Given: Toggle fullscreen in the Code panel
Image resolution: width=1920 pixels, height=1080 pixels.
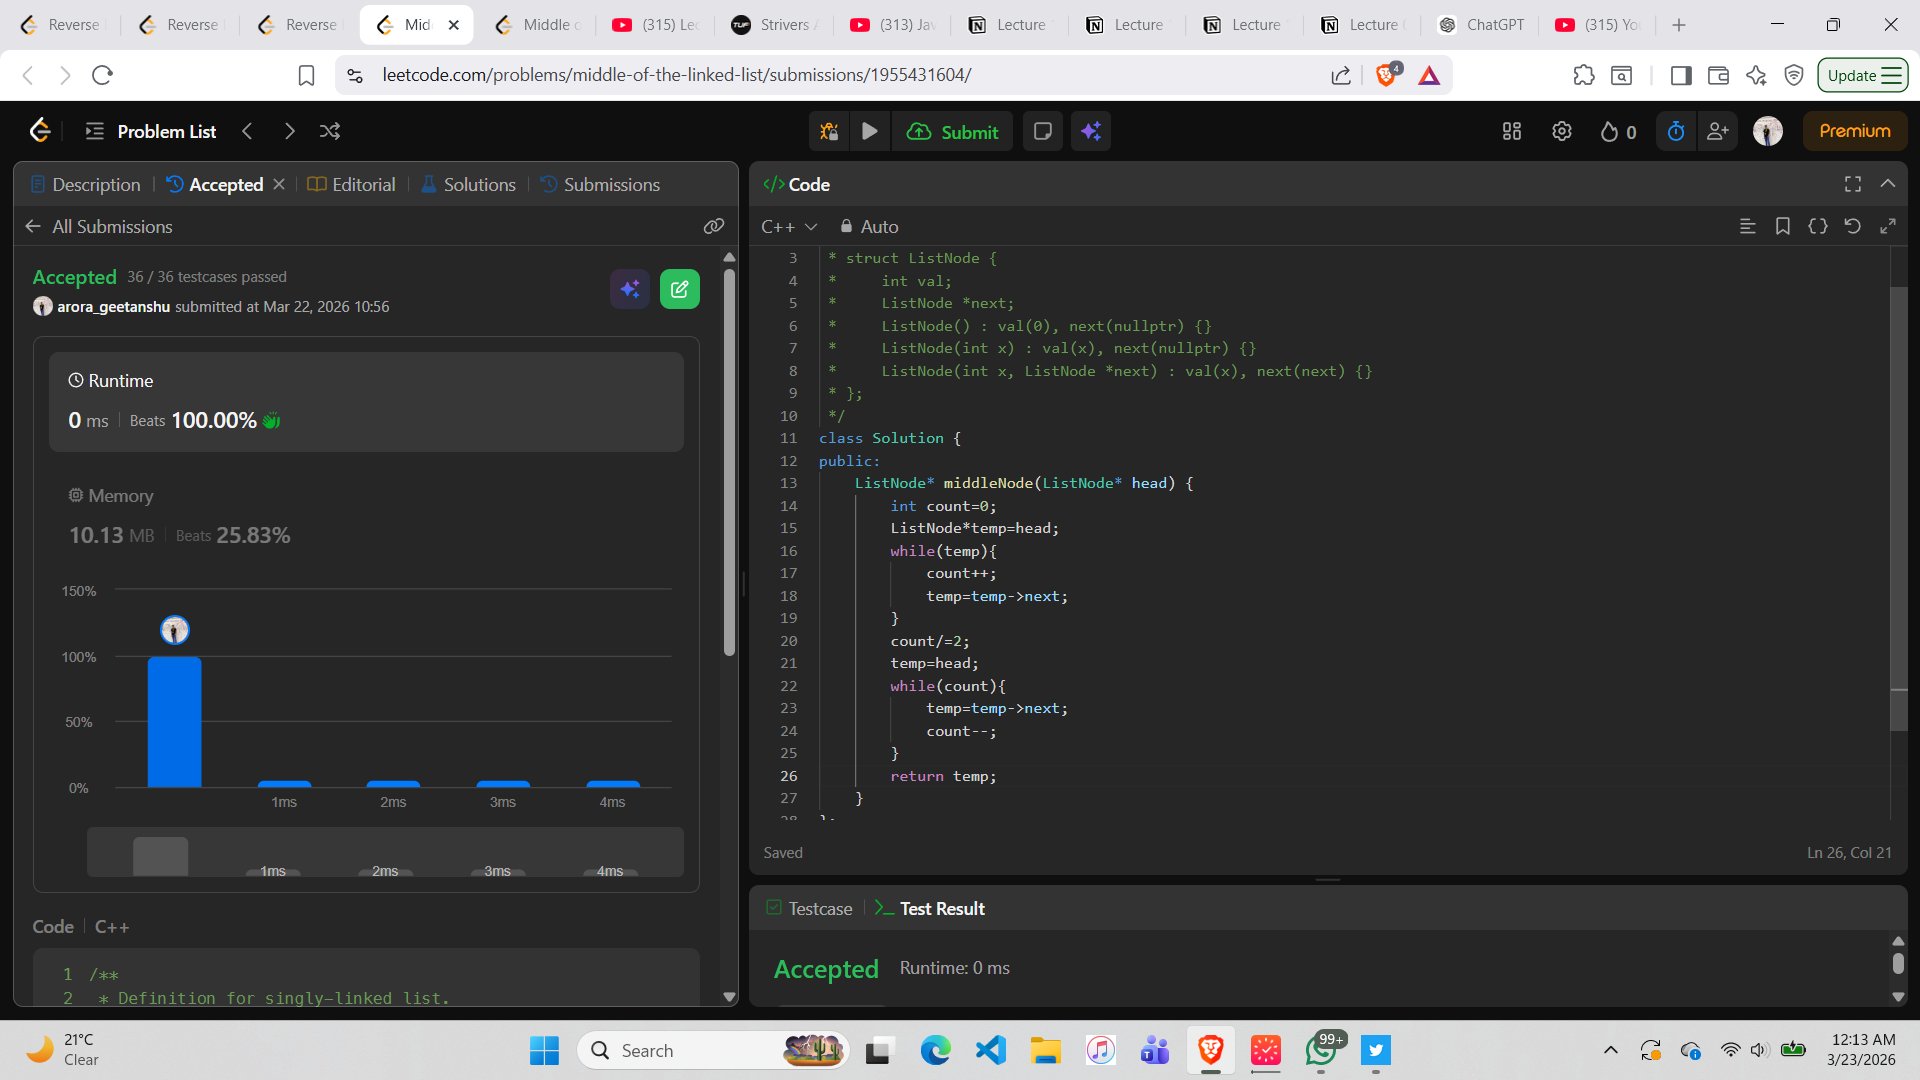Looking at the screenshot, I should coord(1852,184).
